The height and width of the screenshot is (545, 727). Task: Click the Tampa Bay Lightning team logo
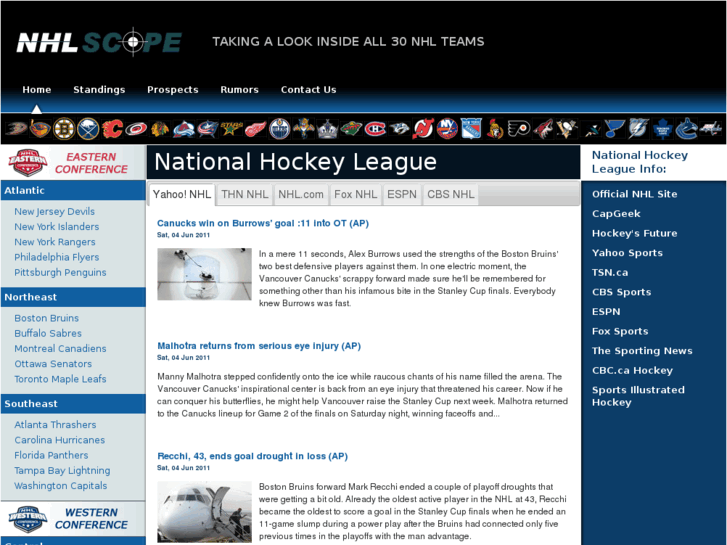click(638, 128)
